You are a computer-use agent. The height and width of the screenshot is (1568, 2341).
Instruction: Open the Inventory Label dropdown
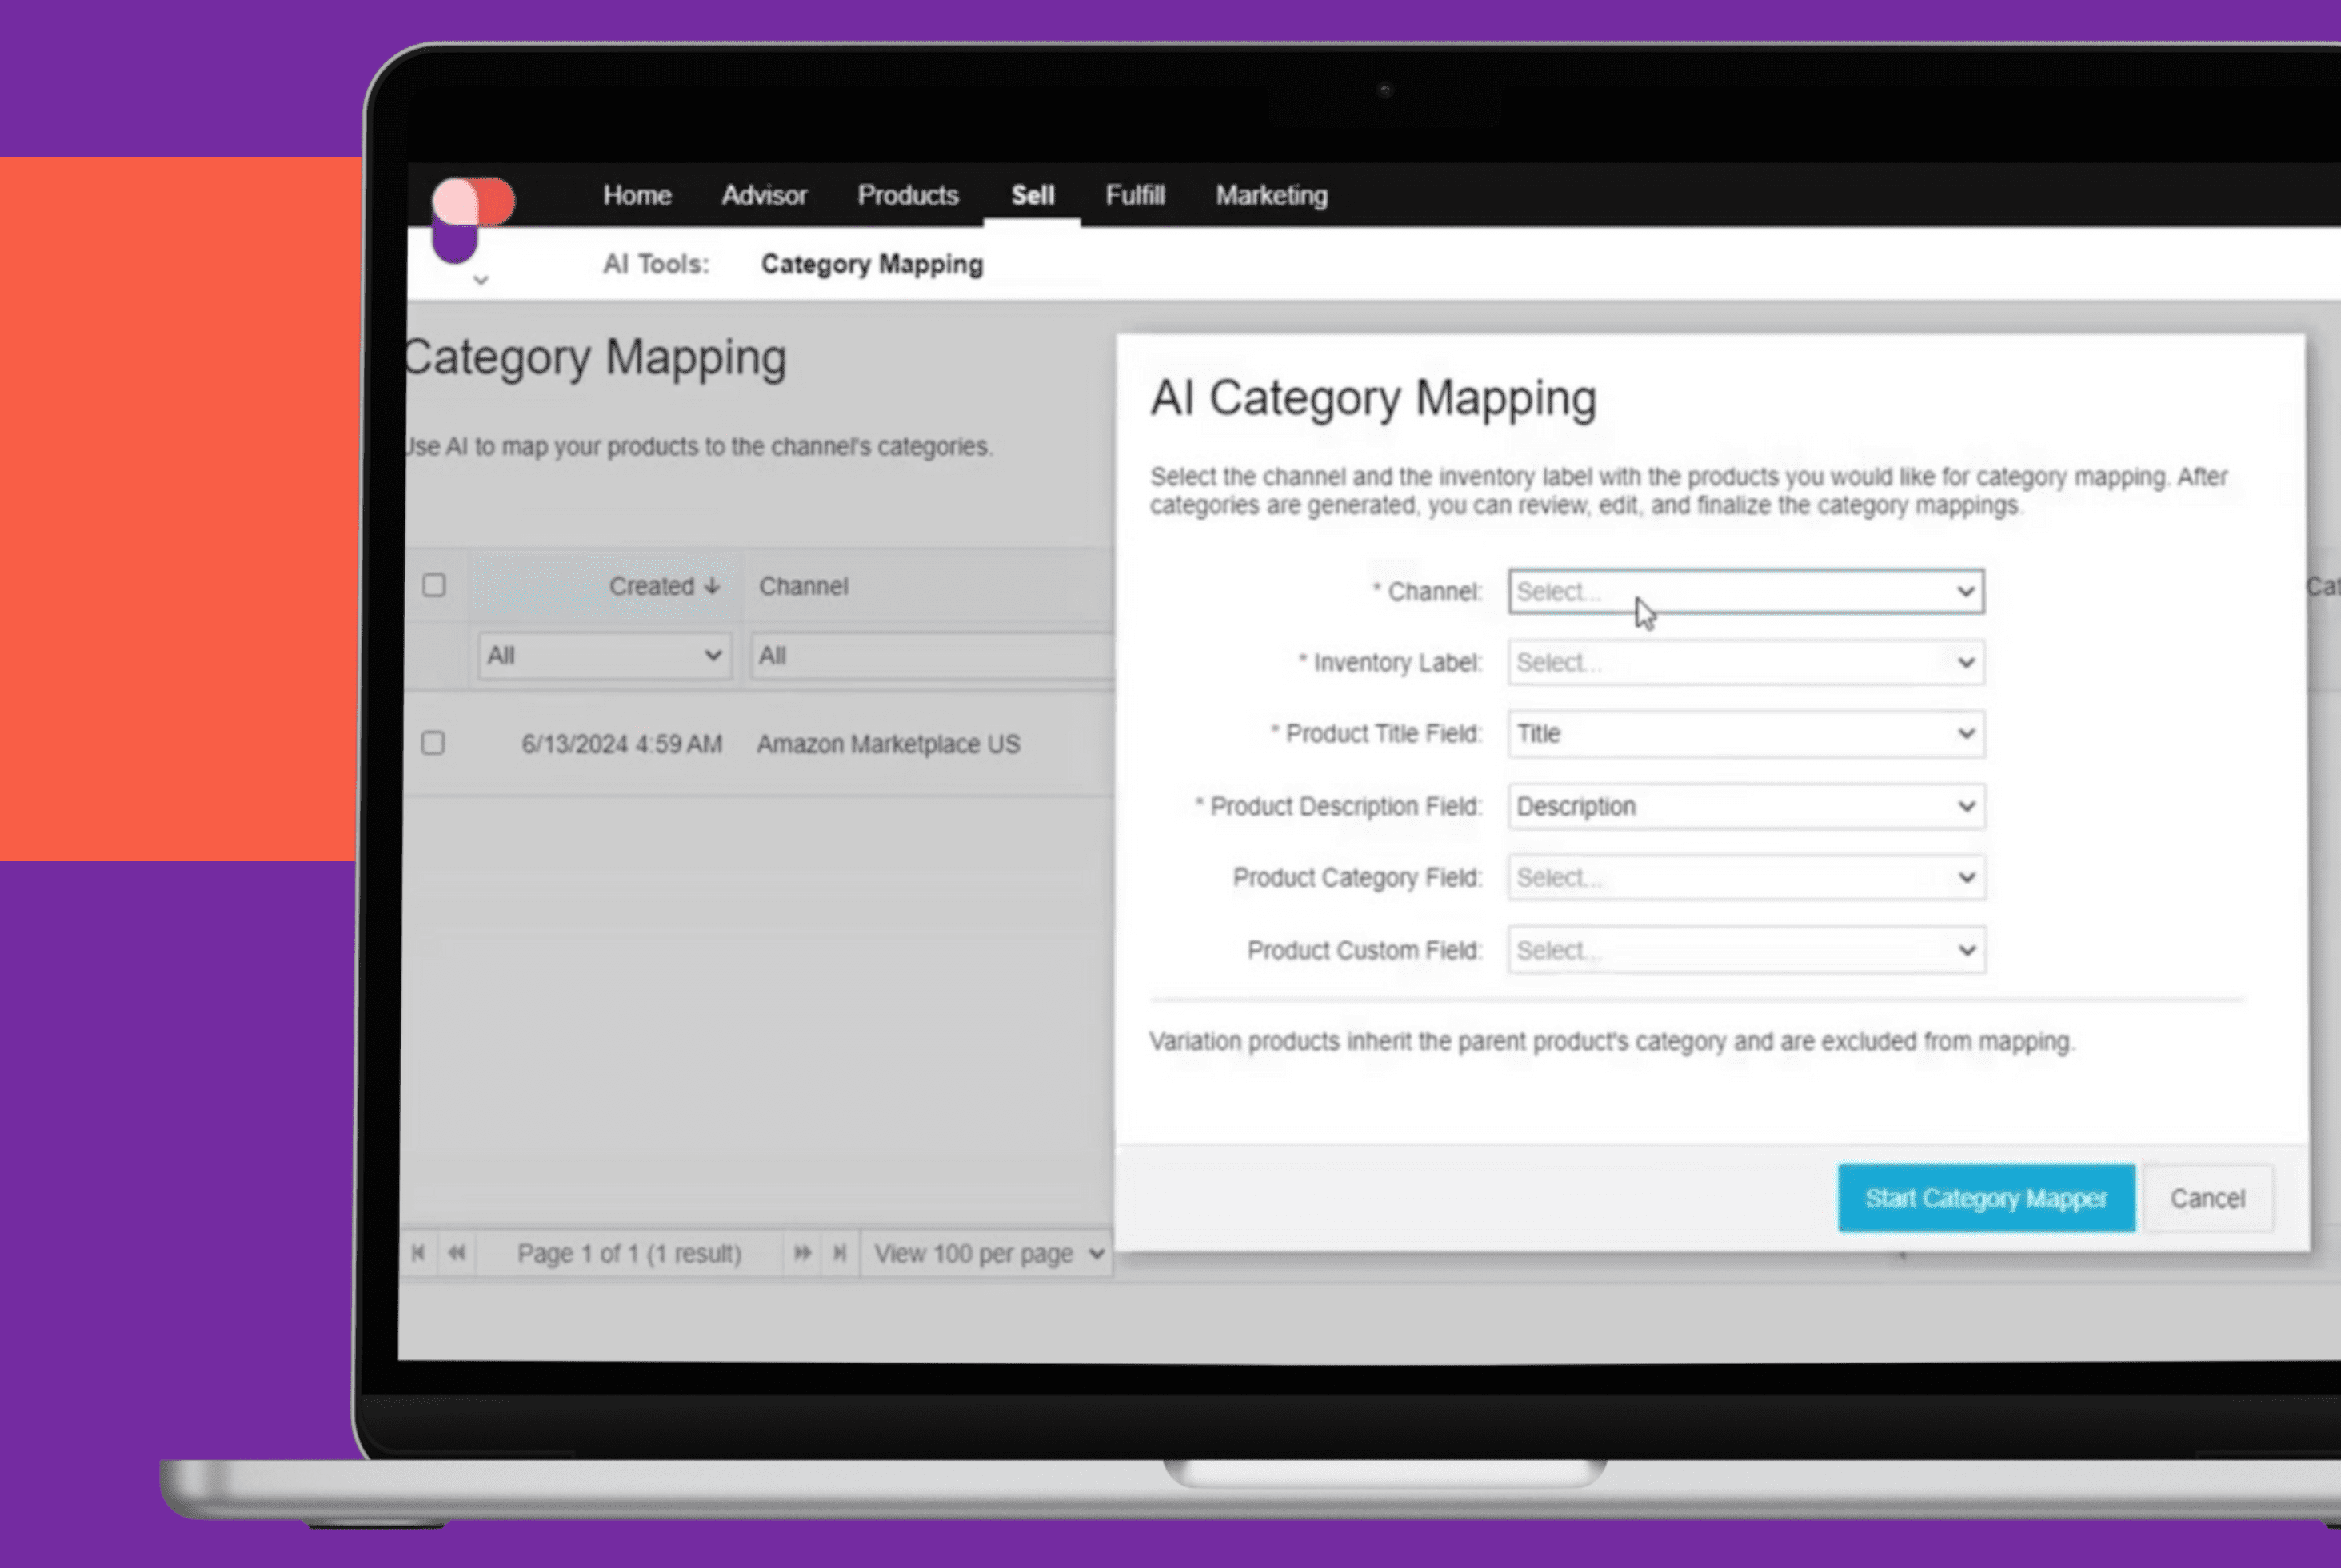[x=1746, y=662]
